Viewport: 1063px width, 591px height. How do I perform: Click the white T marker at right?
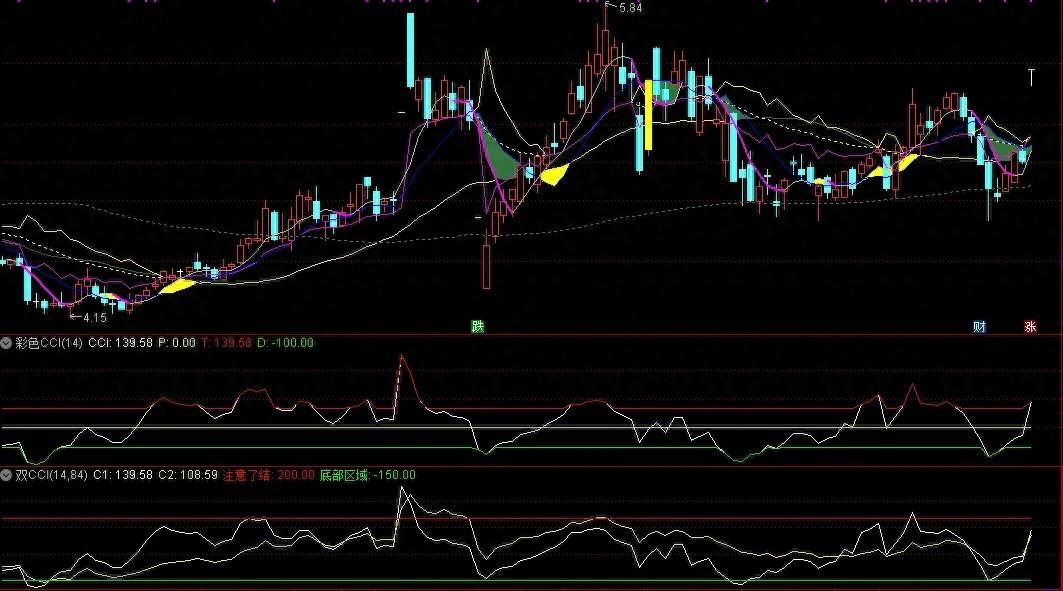coord(1031,76)
